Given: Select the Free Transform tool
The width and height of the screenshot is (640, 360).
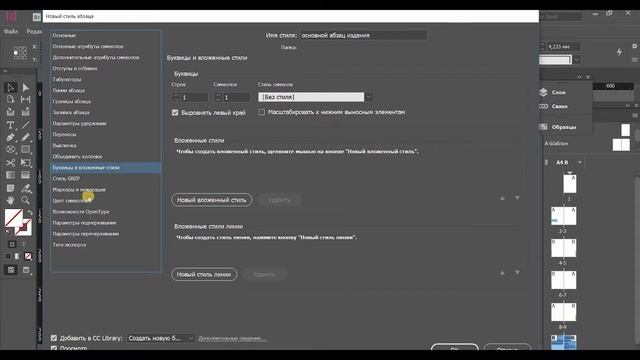Looking at the screenshot, I should click(x=25, y=163).
